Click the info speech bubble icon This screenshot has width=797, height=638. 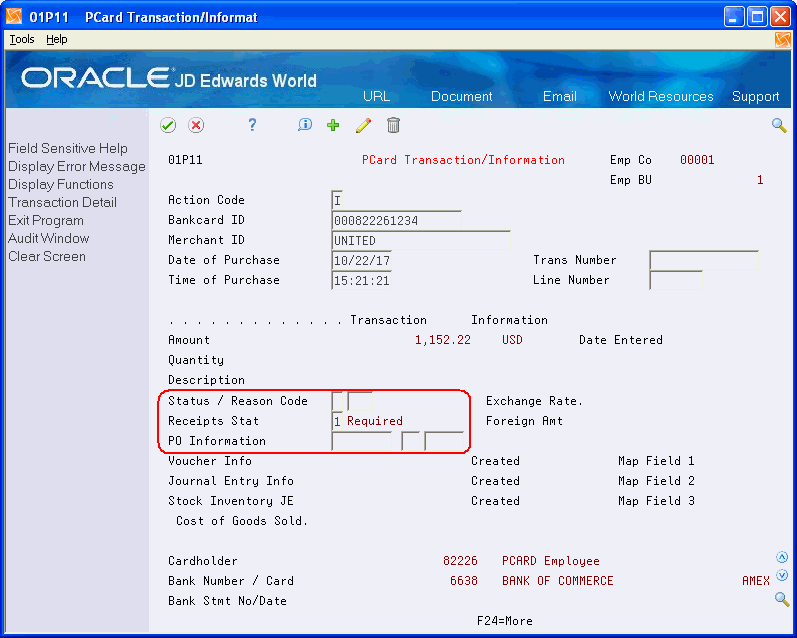305,125
